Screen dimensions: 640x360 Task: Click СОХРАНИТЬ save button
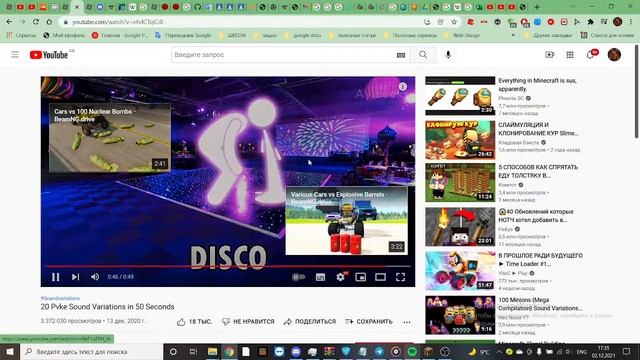pos(369,322)
